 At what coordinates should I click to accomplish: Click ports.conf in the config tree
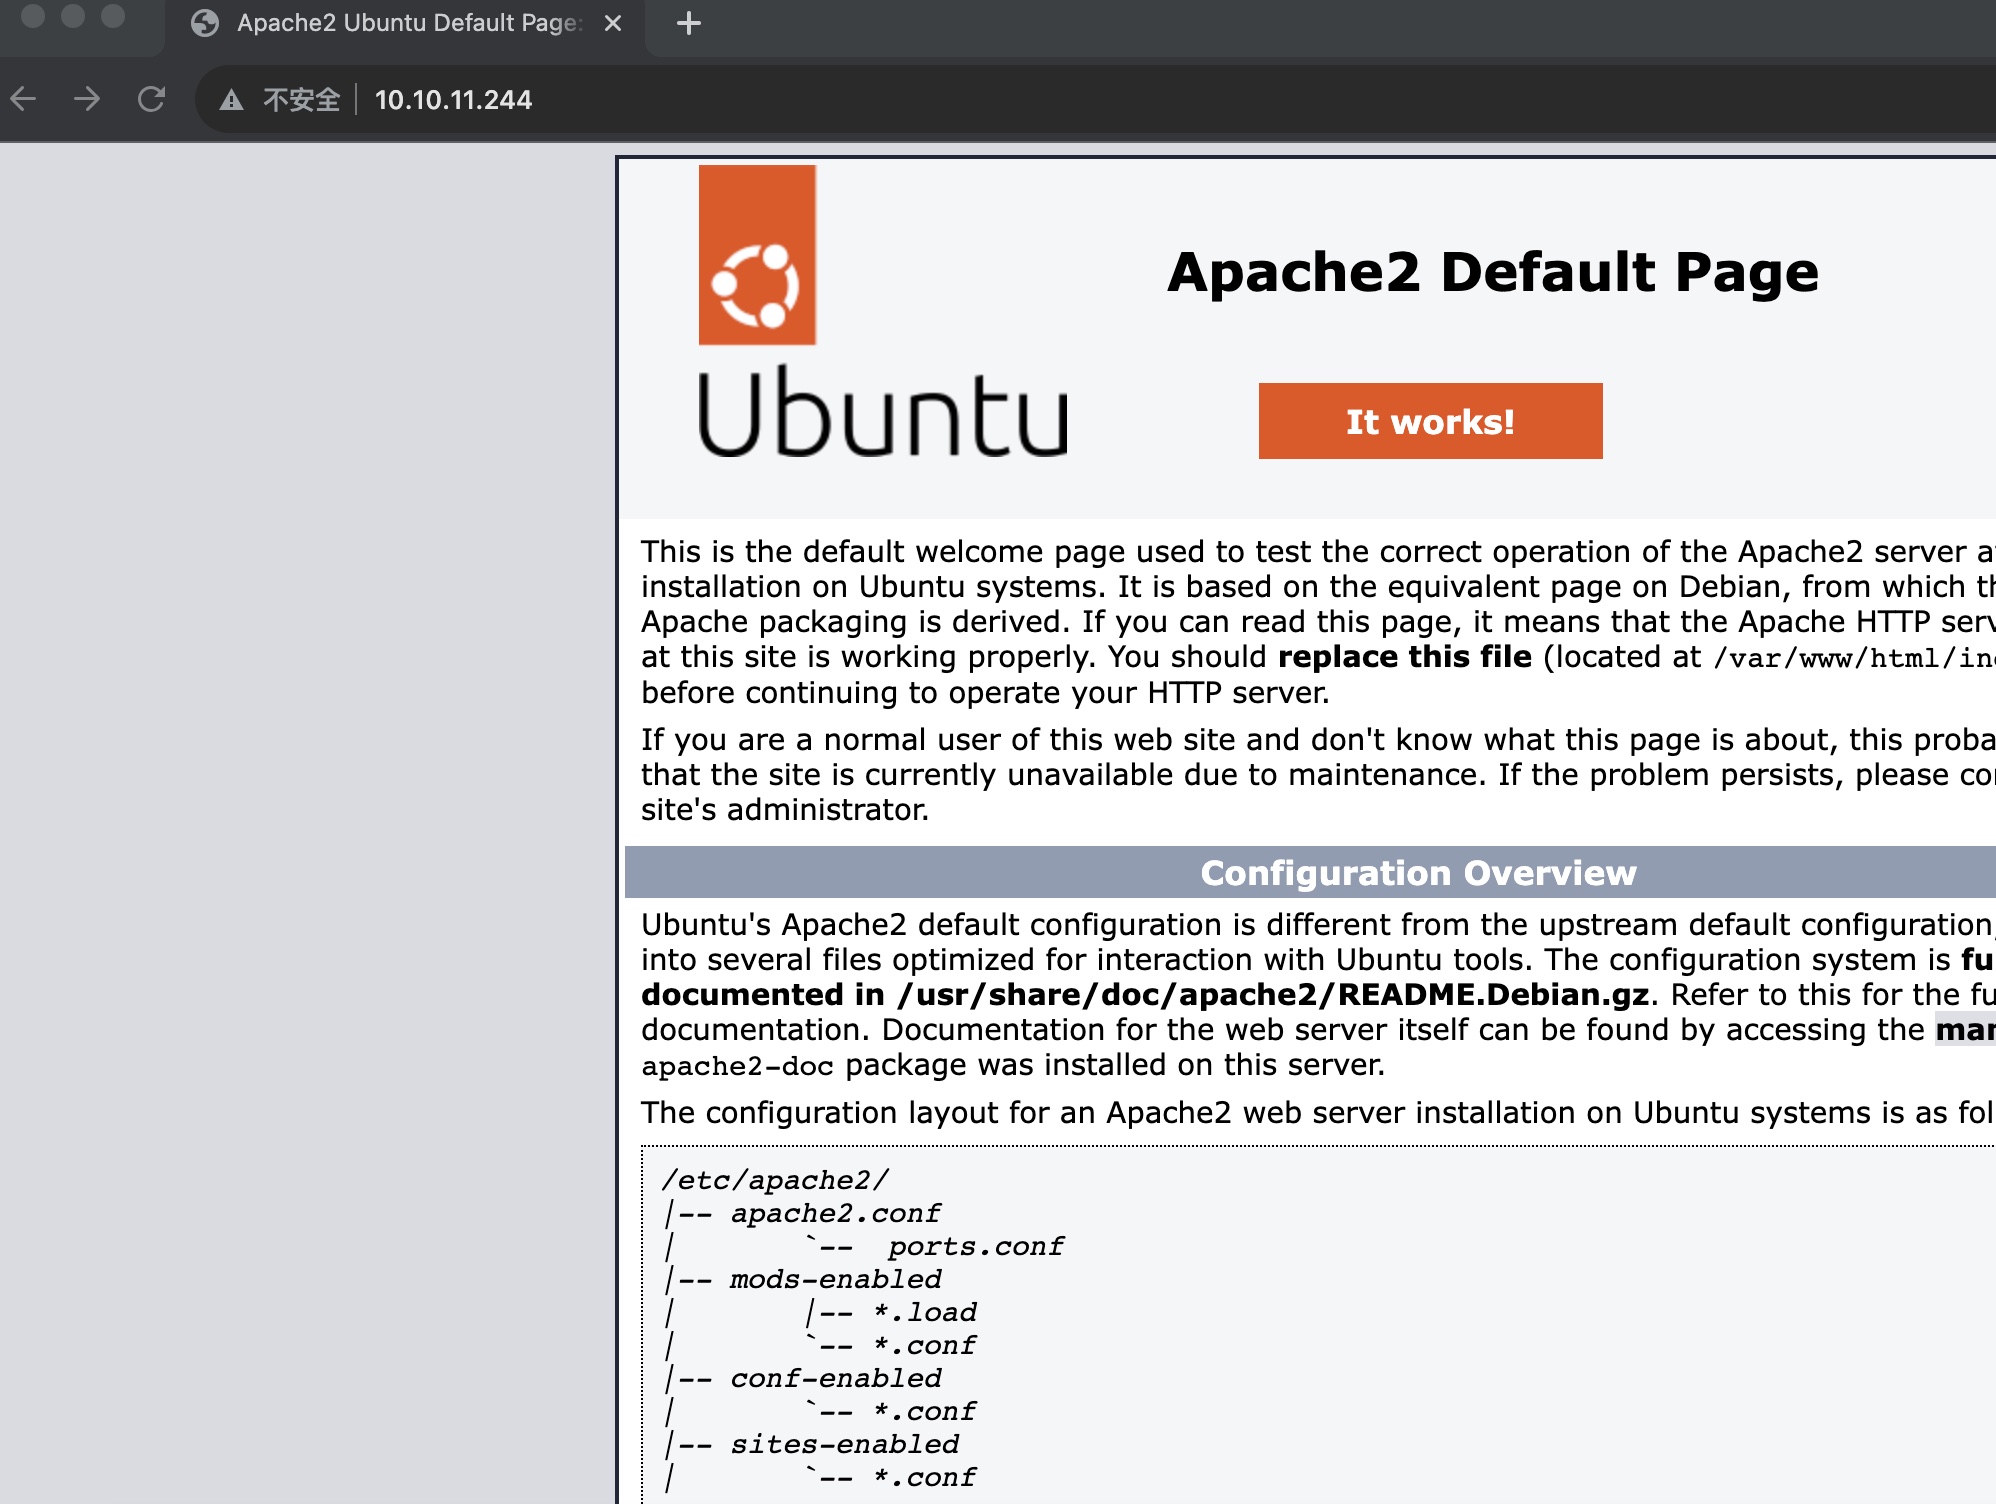point(975,1246)
